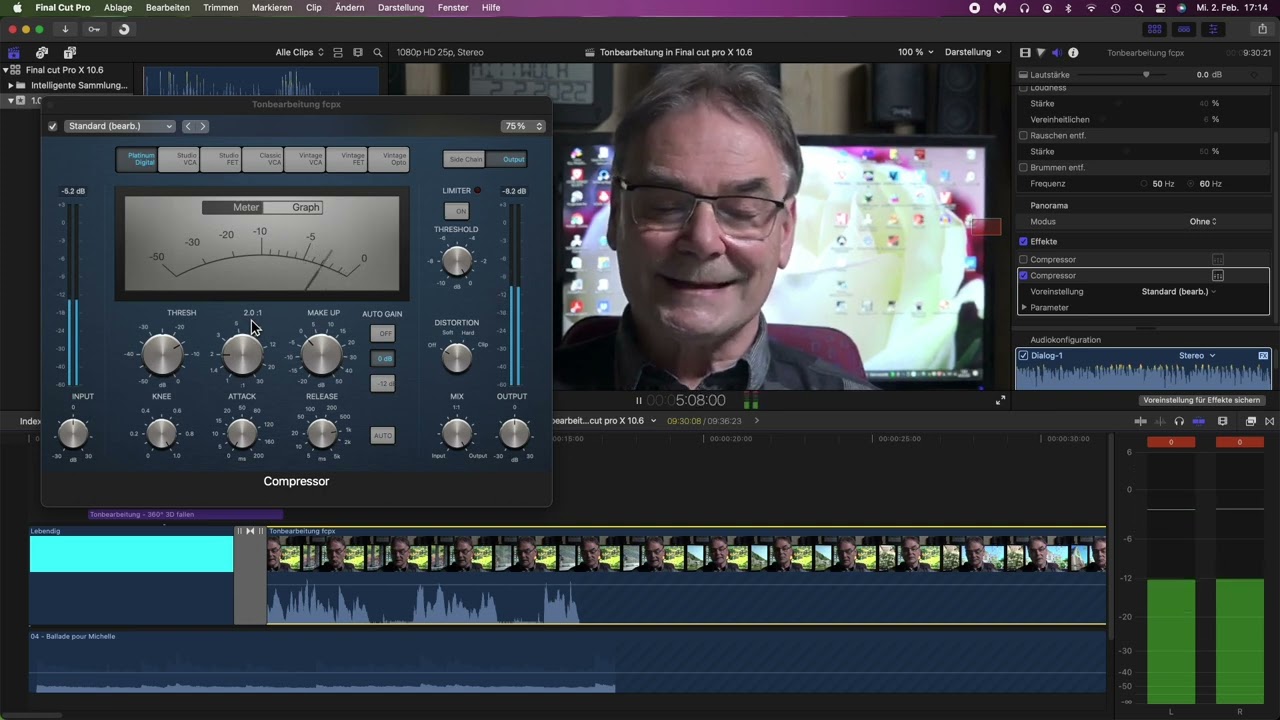The image size is (1280, 720).
Task: Open second Compressor's advanced editor icon
Action: (1218, 275)
